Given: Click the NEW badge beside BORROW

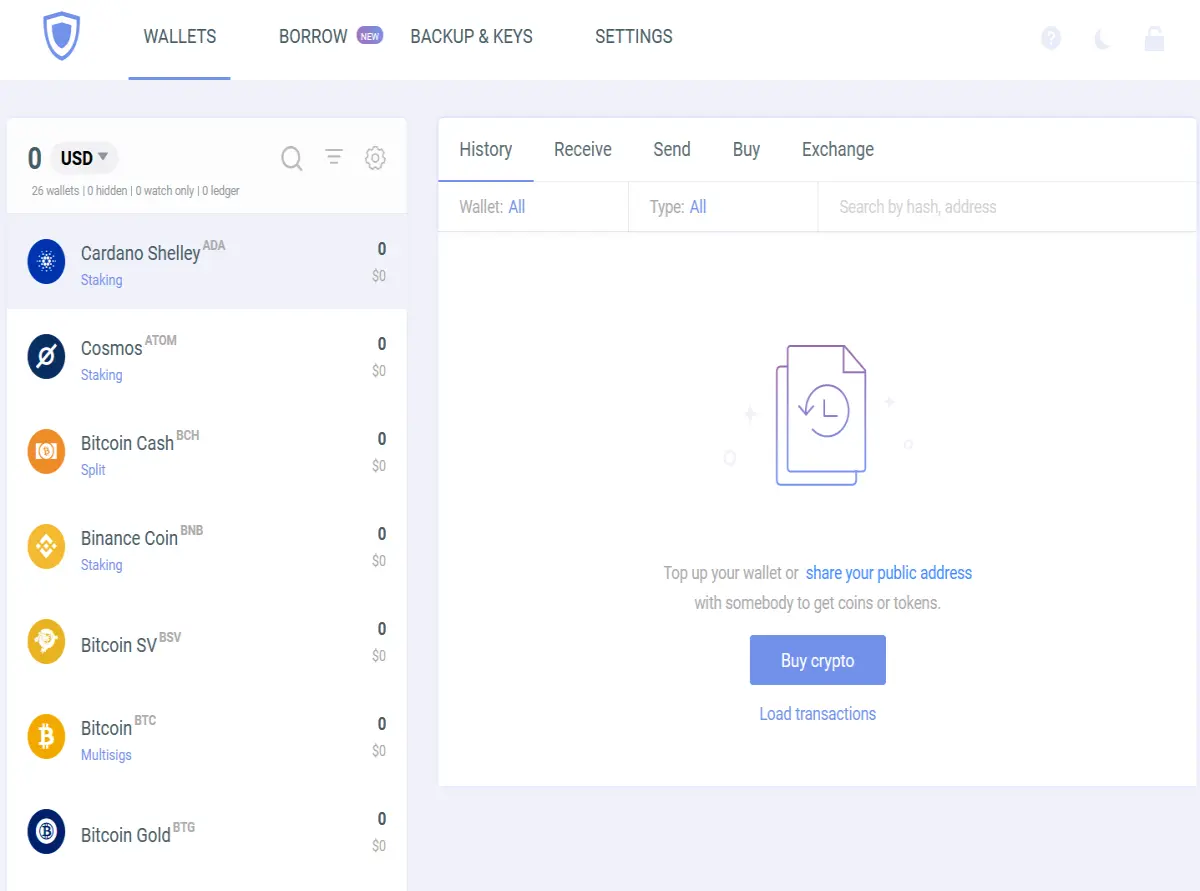Looking at the screenshot, I should coord(370,36).
